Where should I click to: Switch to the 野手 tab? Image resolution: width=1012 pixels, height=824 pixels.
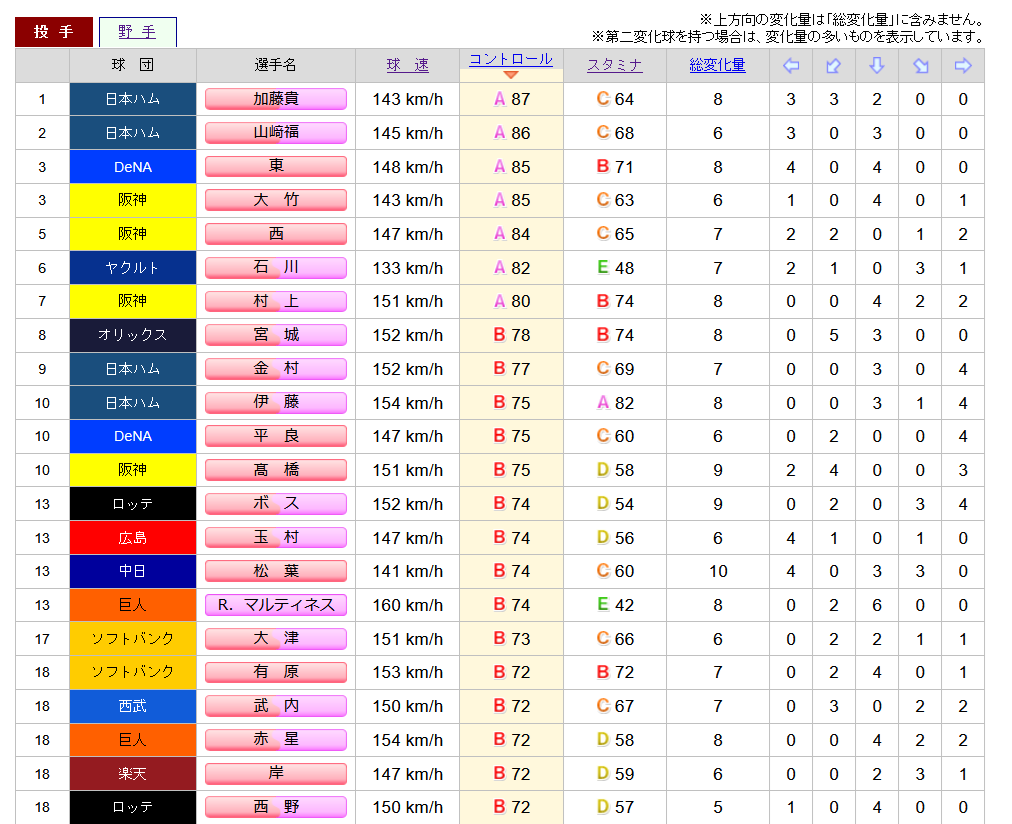tap(137, 32)
